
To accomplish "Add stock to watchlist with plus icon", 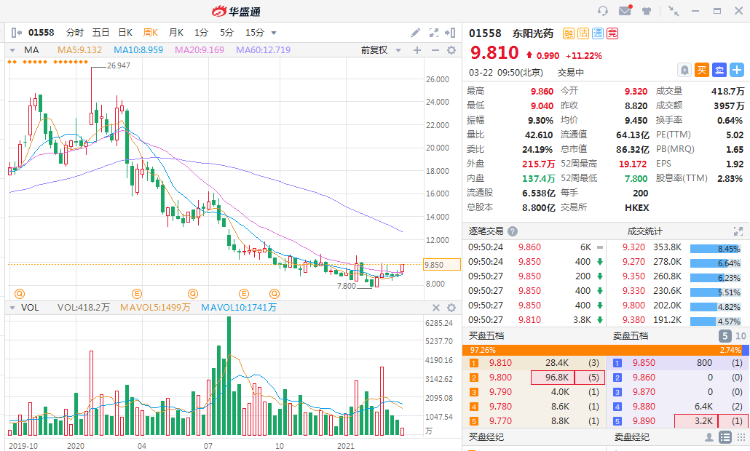I will (x=734, y=69).
